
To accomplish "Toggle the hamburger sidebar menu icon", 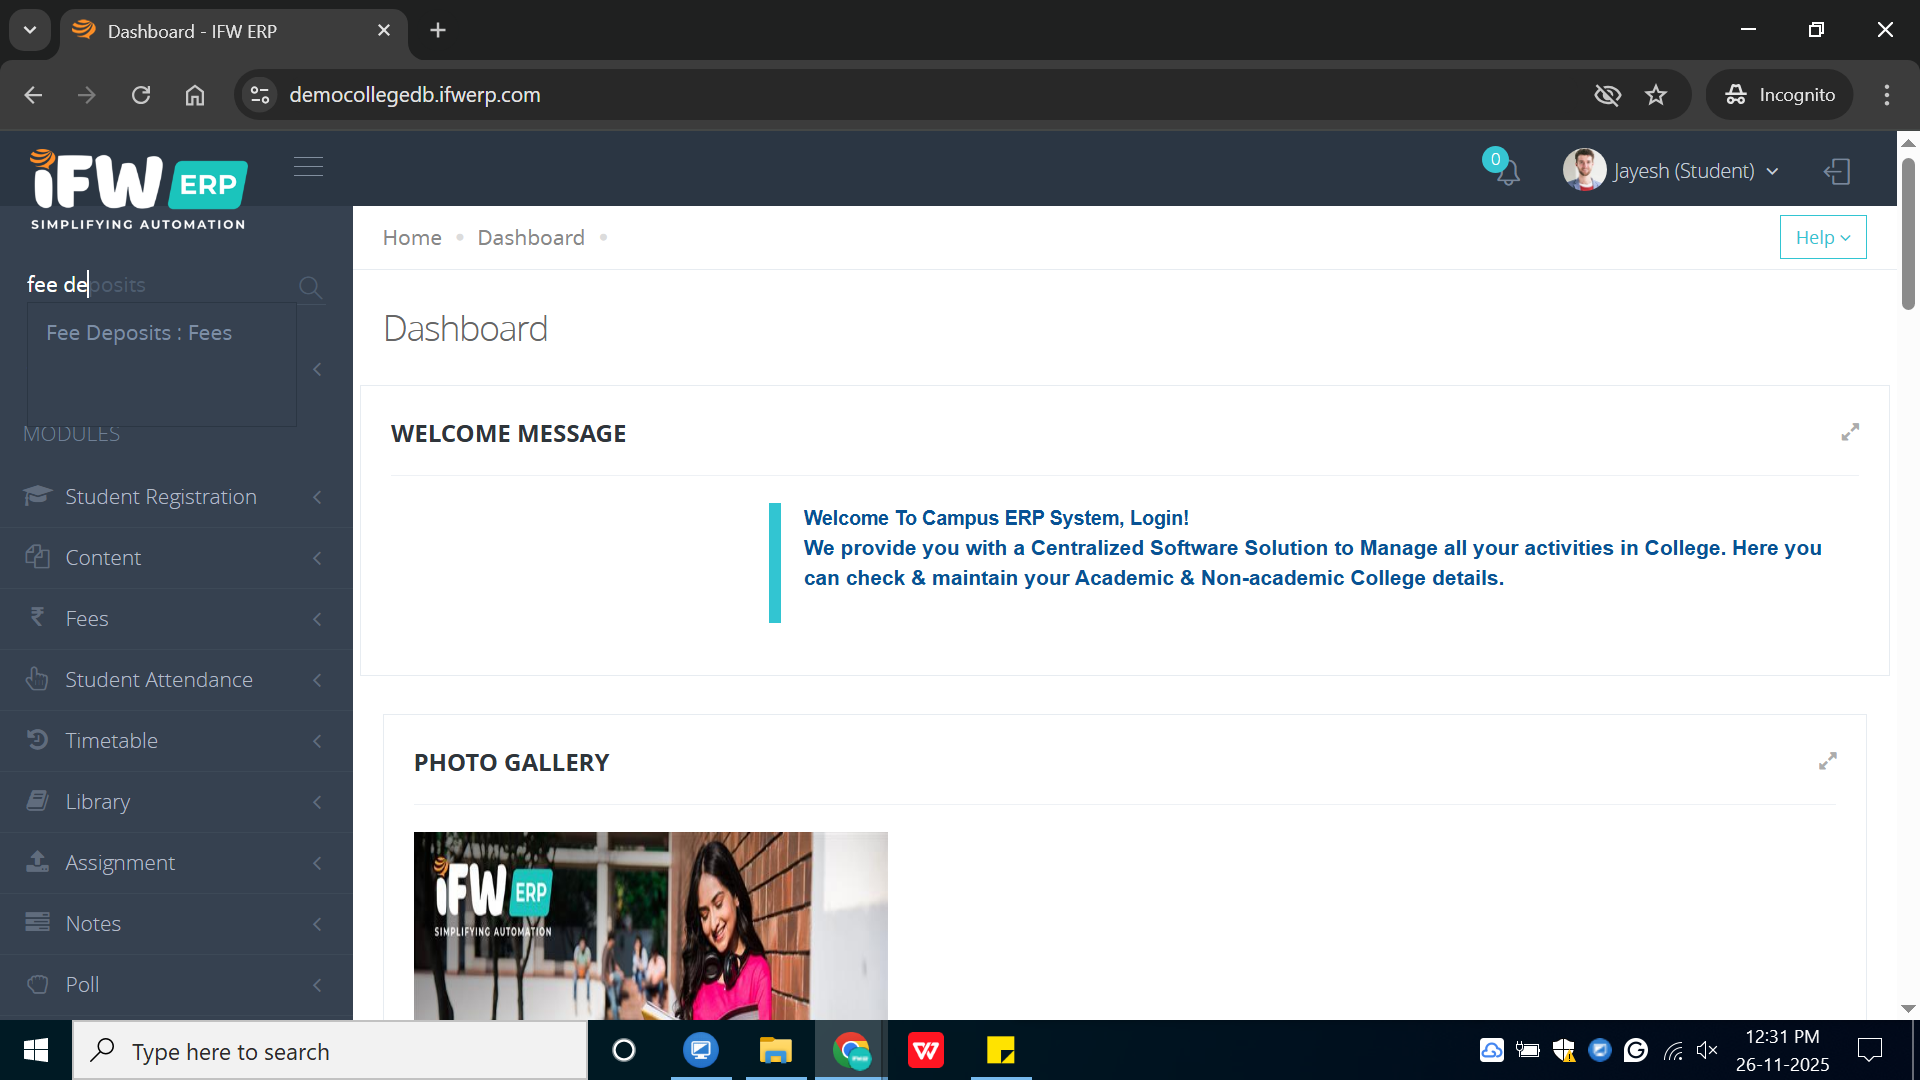I will (x=308, y=166).
